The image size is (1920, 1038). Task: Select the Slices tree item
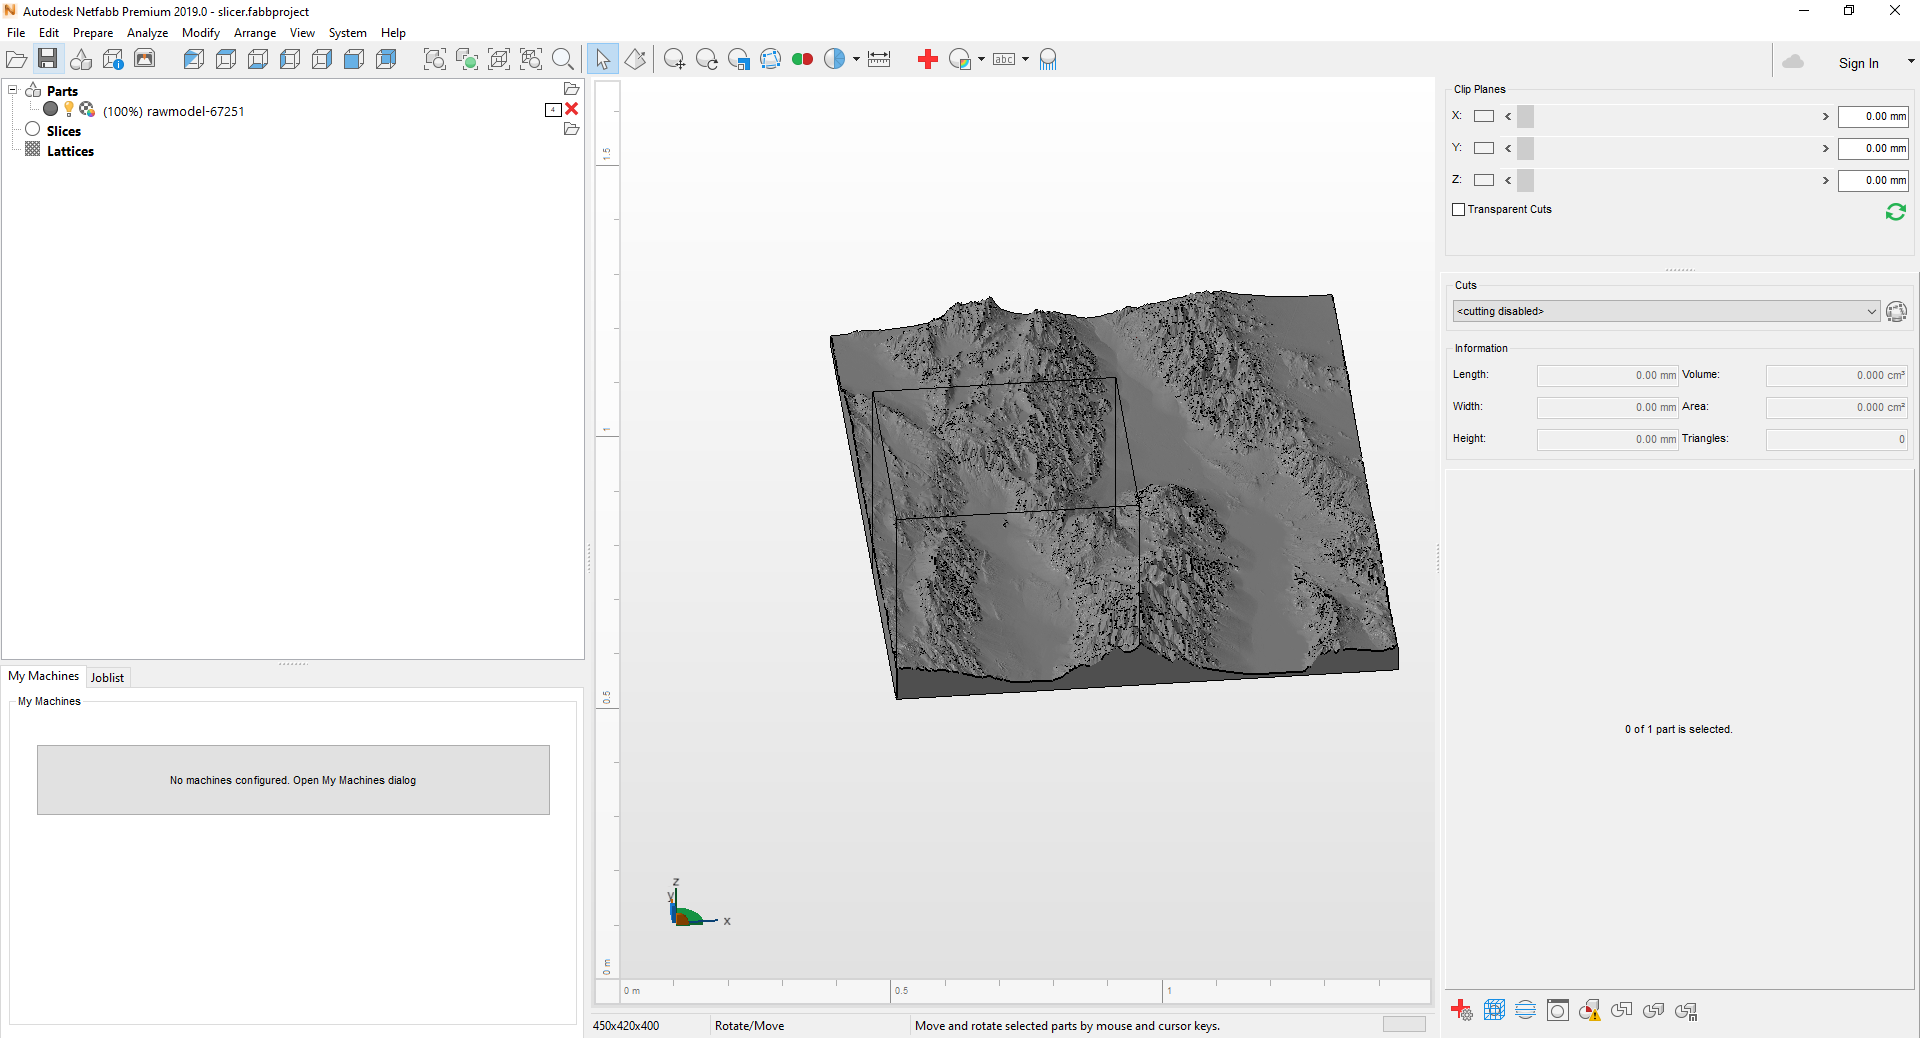63,131
